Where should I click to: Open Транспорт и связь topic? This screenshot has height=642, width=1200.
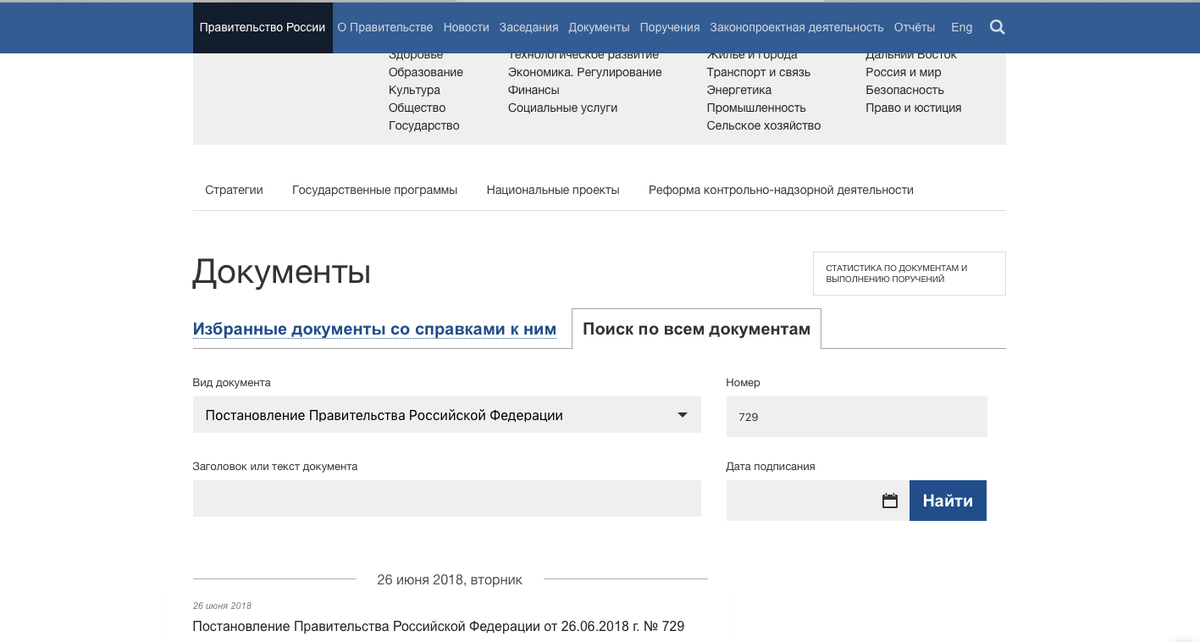click(x=759, y=72)
